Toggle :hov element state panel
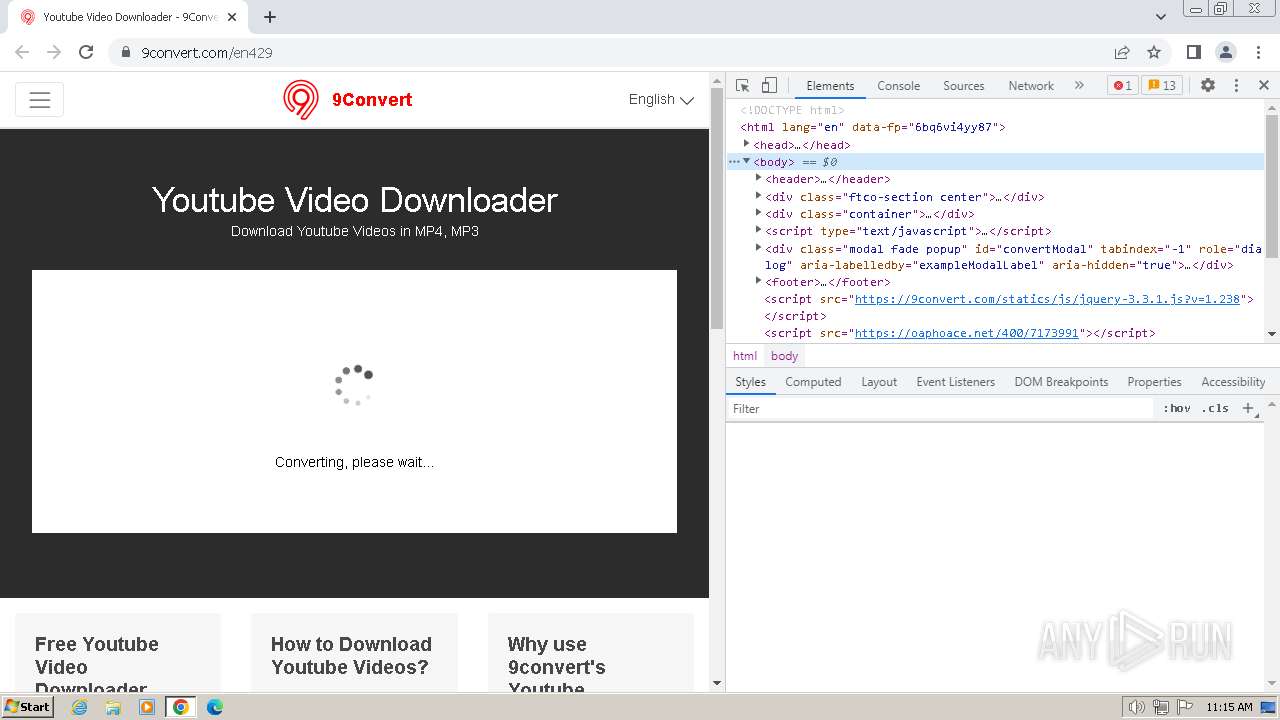1280x720 pixels. coord(1176,408)
